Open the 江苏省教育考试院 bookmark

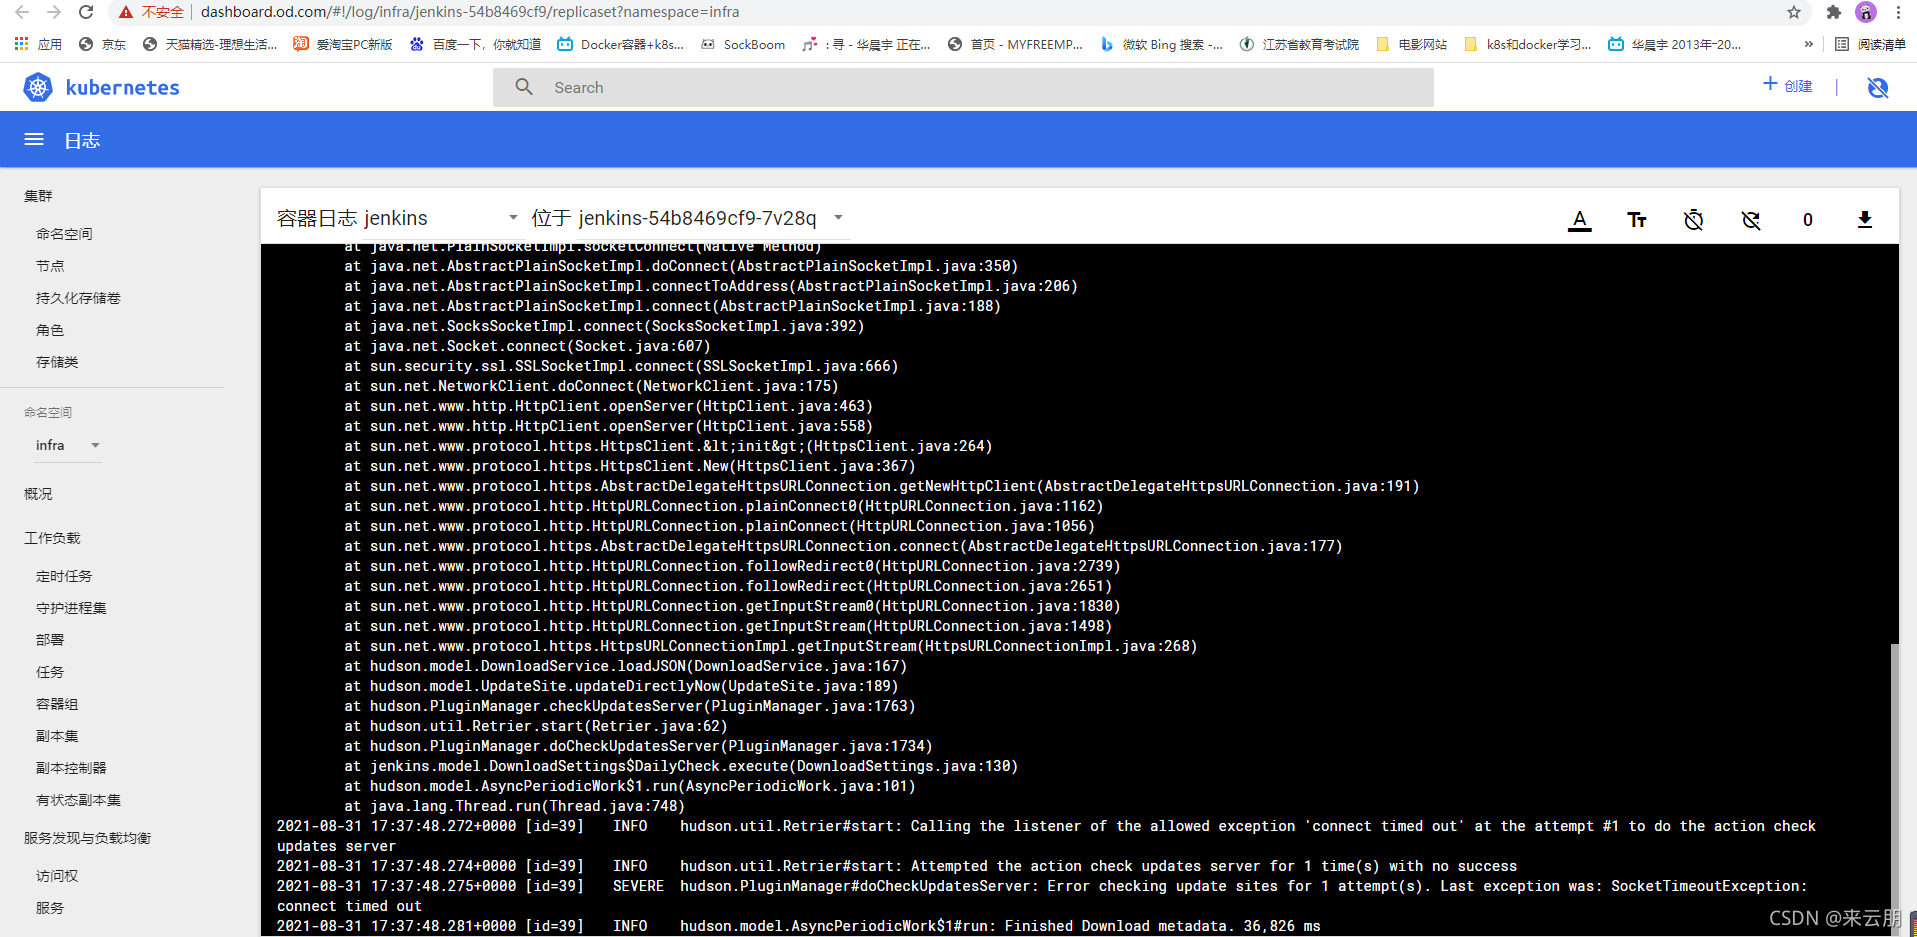[x=1299, y=44]
